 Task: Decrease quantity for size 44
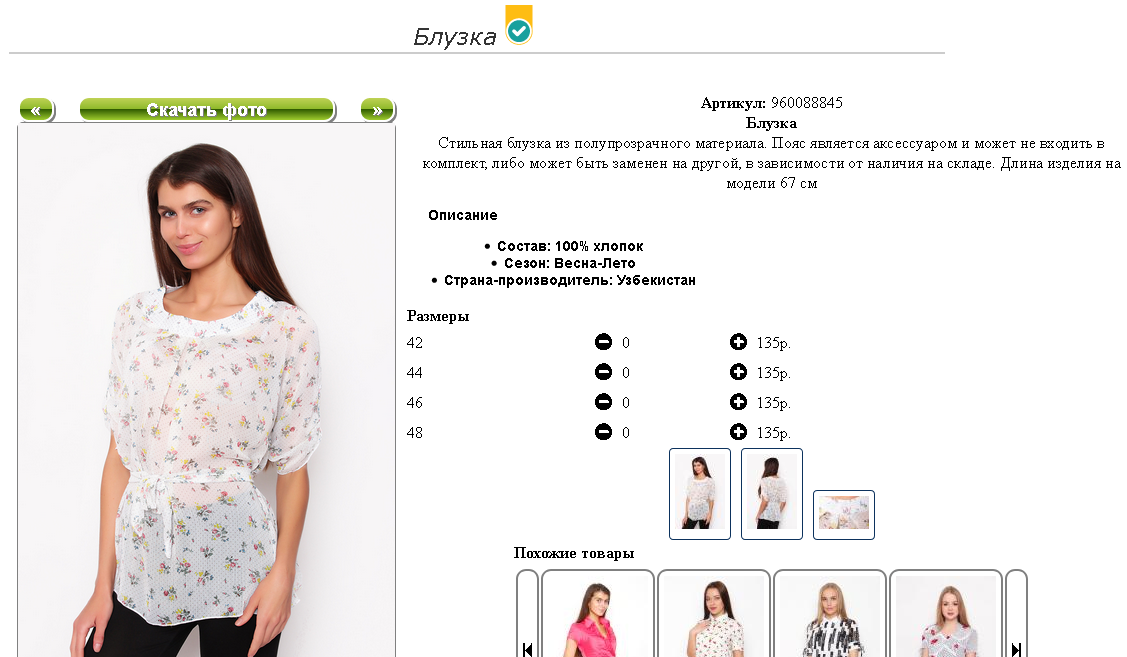coord(603,372)
